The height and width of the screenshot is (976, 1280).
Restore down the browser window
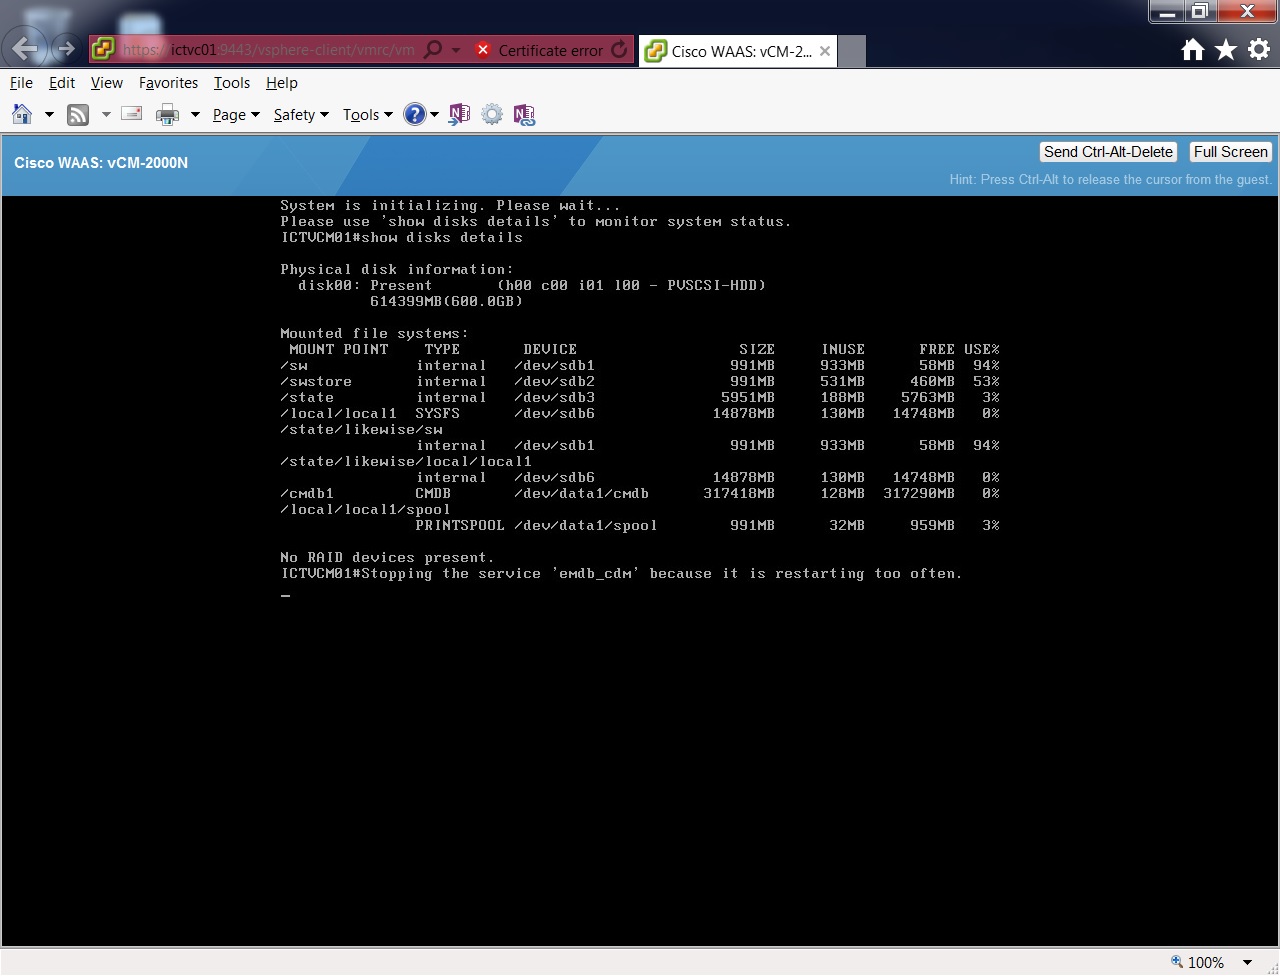pyautogui.click(x=1199, y=12)
